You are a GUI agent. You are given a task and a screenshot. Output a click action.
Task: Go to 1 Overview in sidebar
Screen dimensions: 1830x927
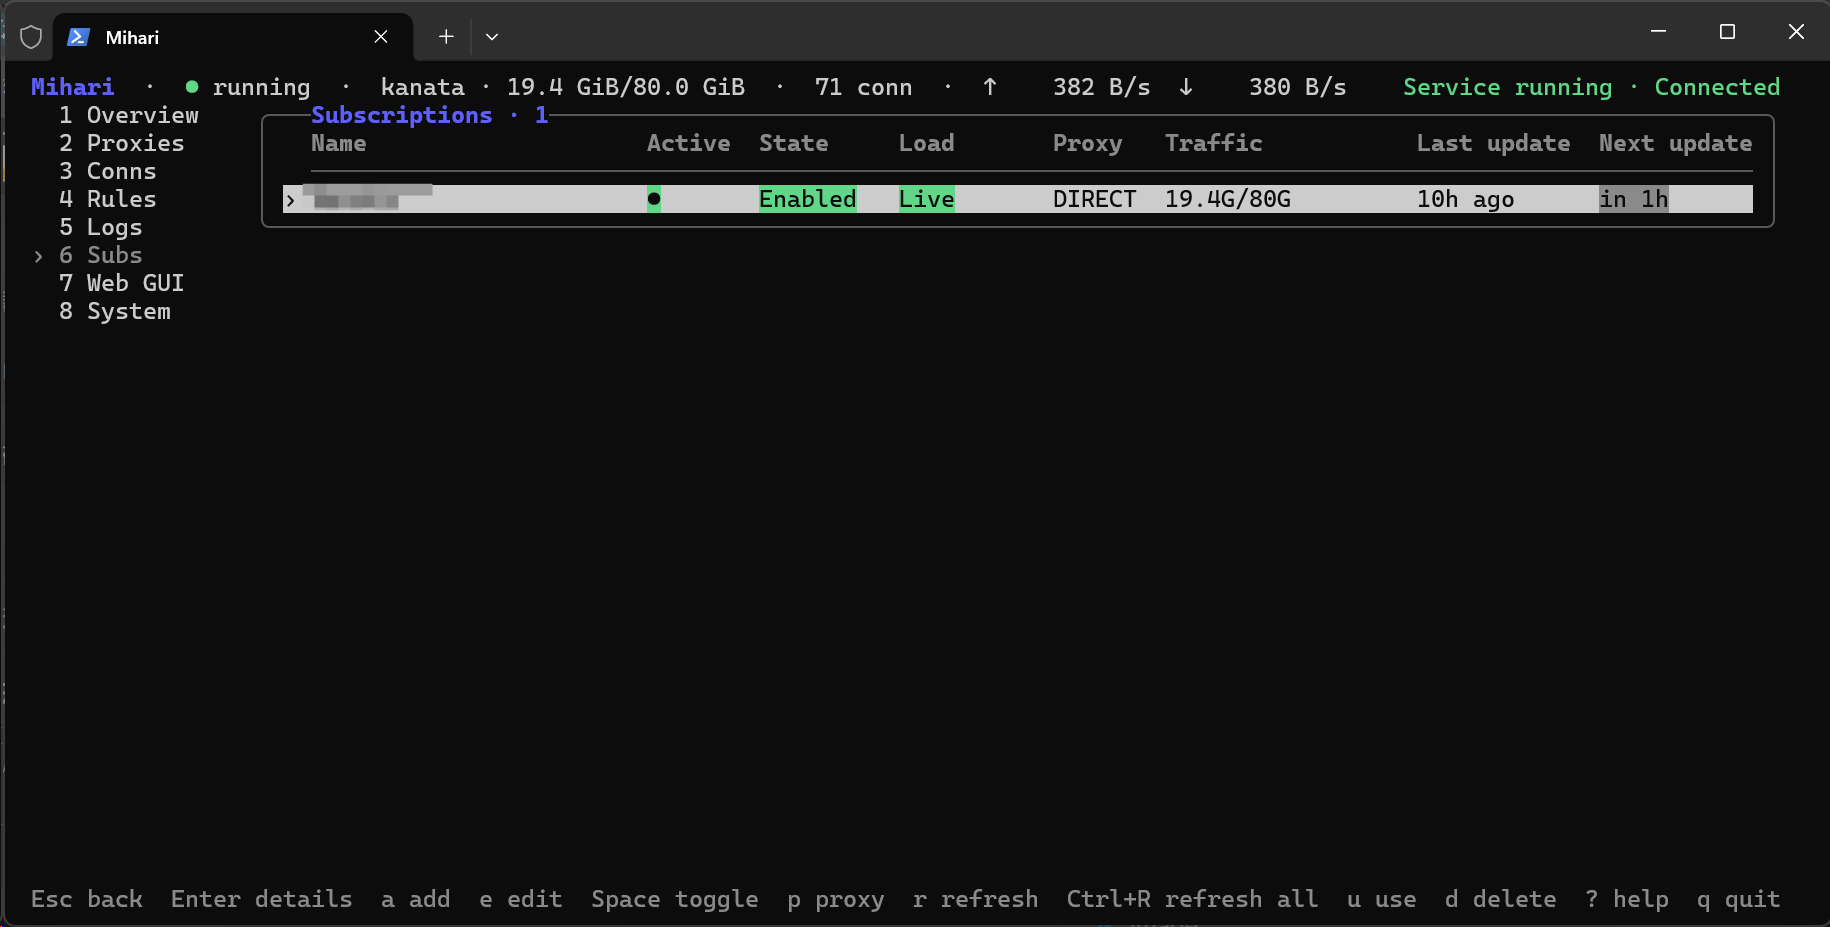[x=129, y=115]
